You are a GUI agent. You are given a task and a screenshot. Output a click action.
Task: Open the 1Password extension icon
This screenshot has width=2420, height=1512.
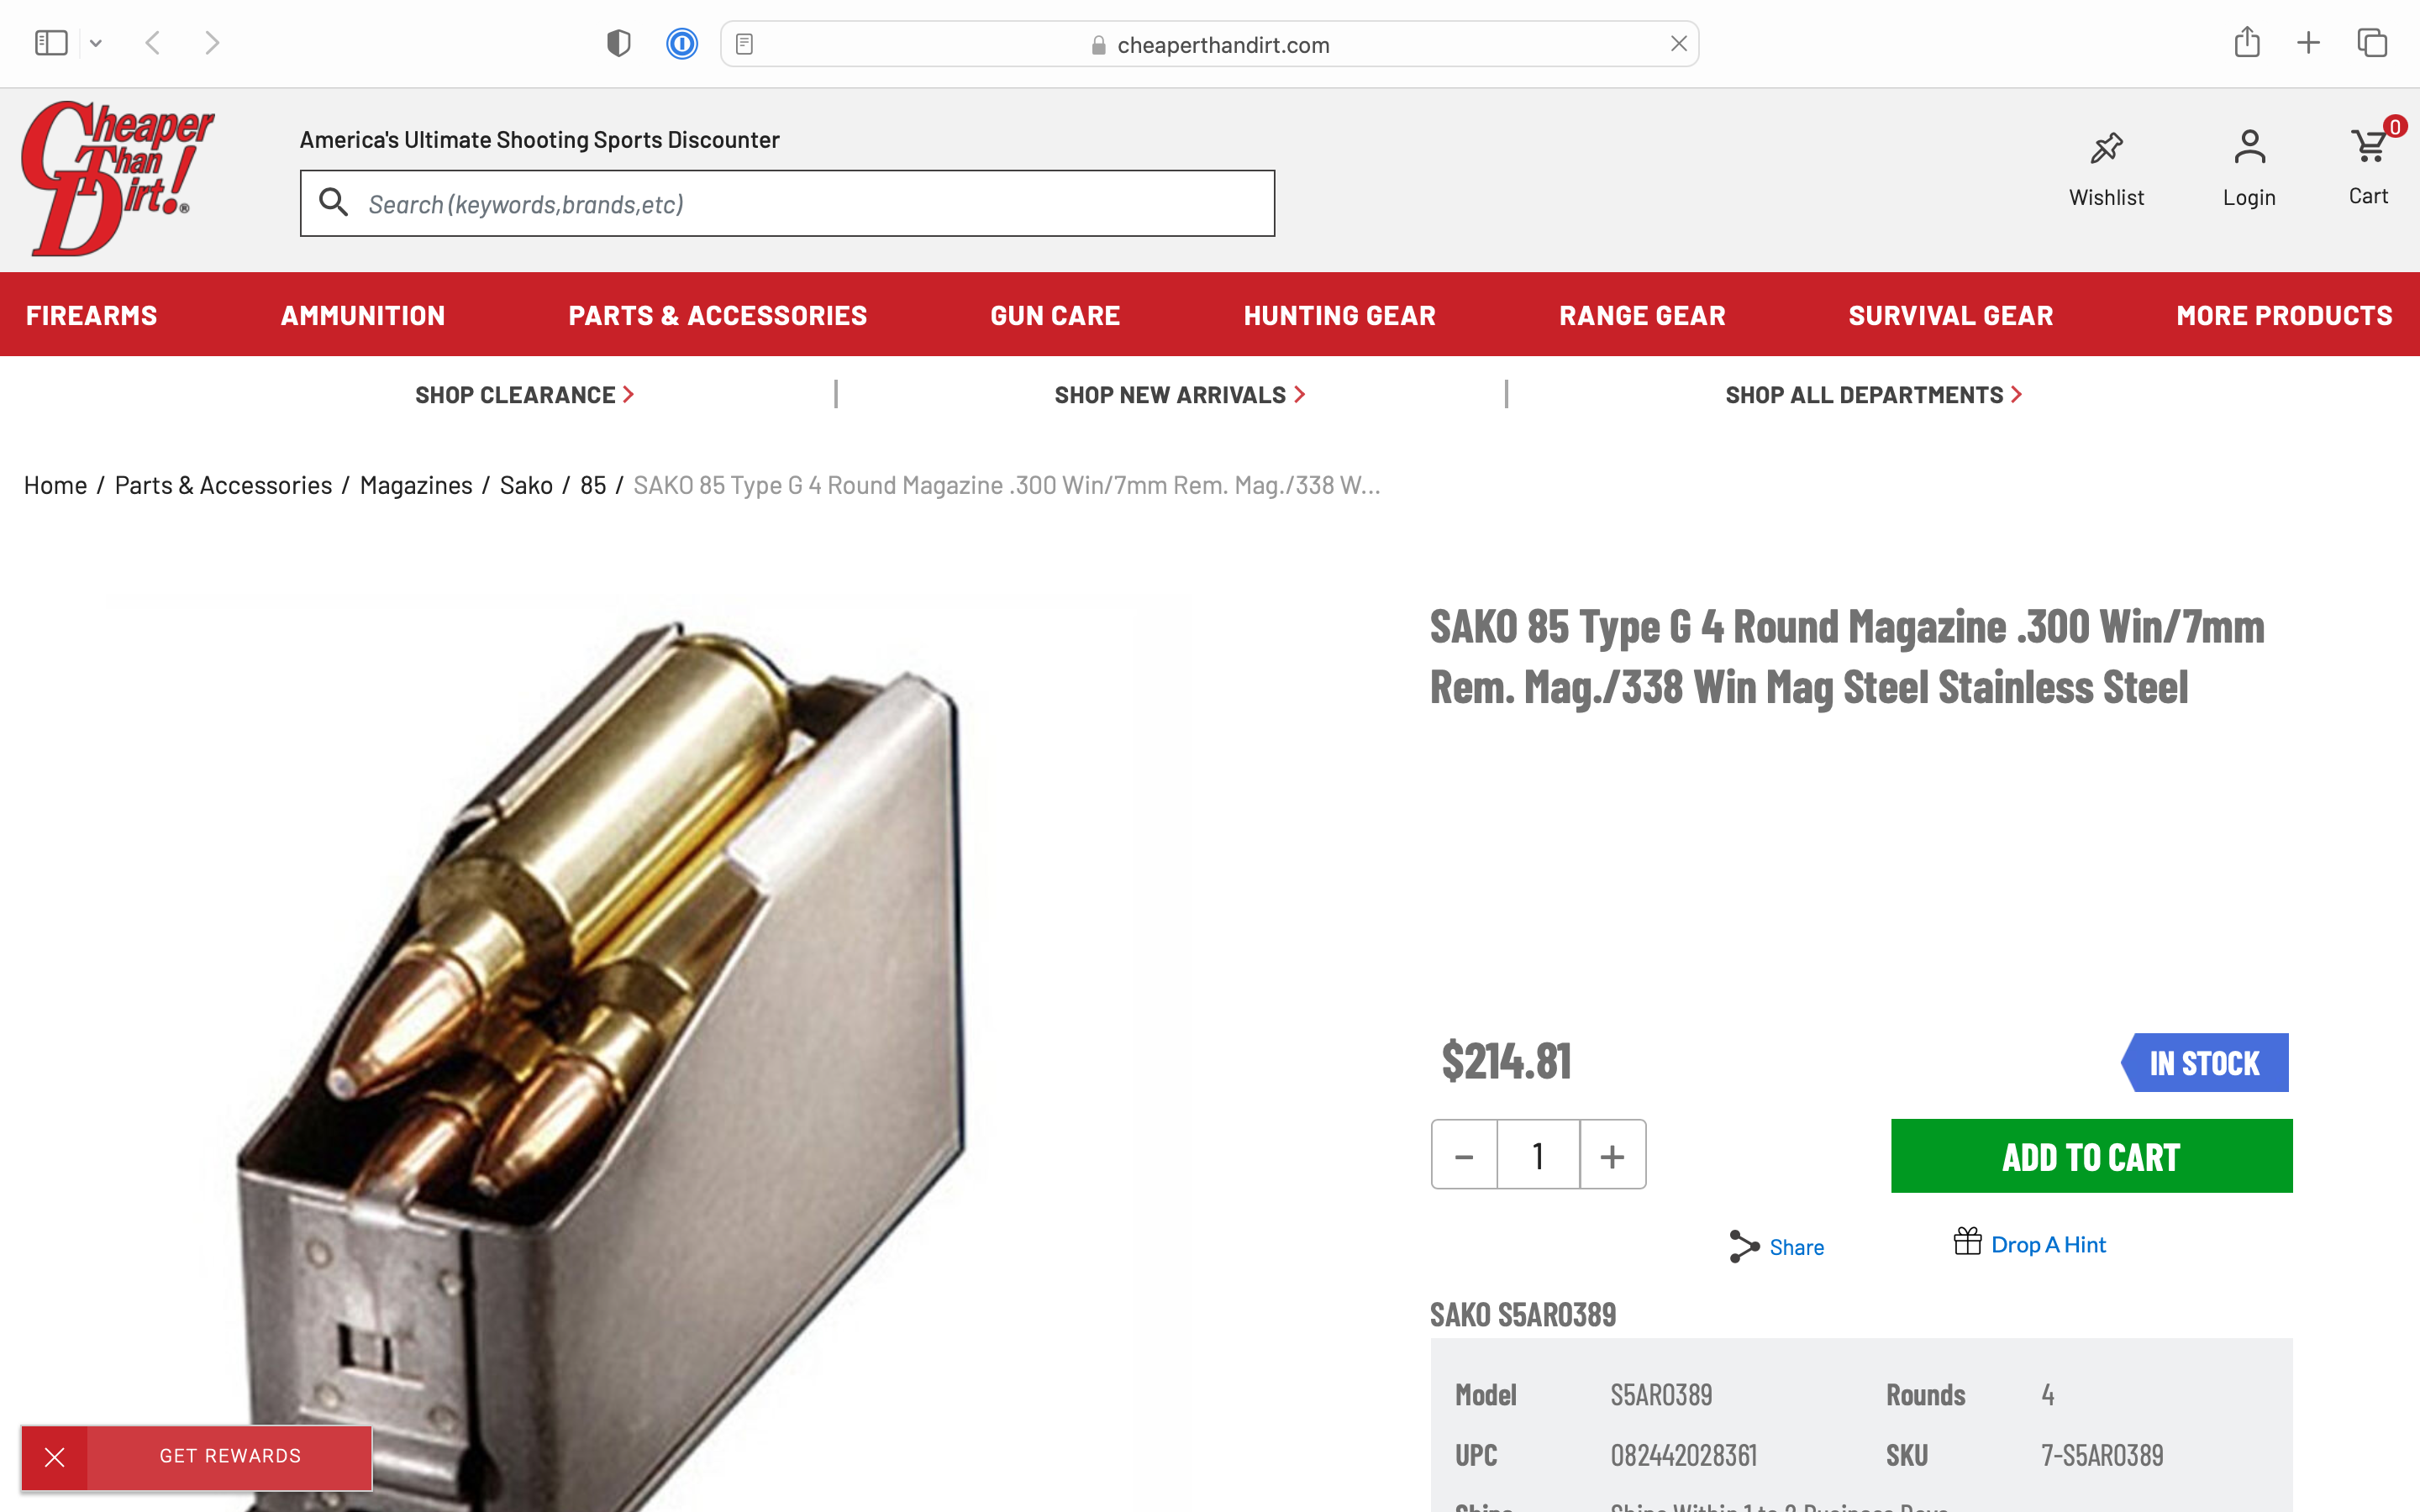pyautogui.click(x=682, y=44)
